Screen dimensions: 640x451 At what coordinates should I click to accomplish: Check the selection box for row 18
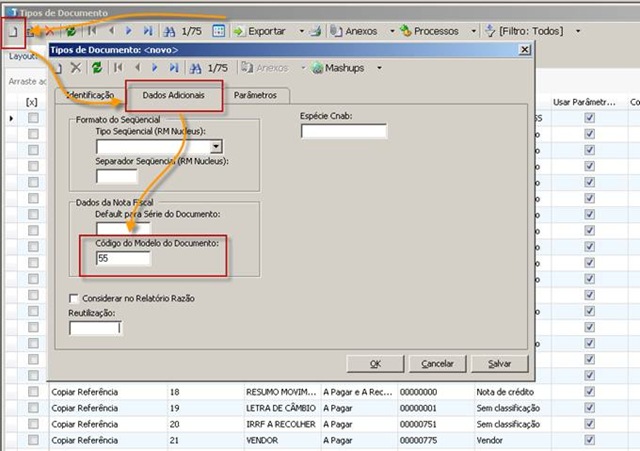[33, 392]
